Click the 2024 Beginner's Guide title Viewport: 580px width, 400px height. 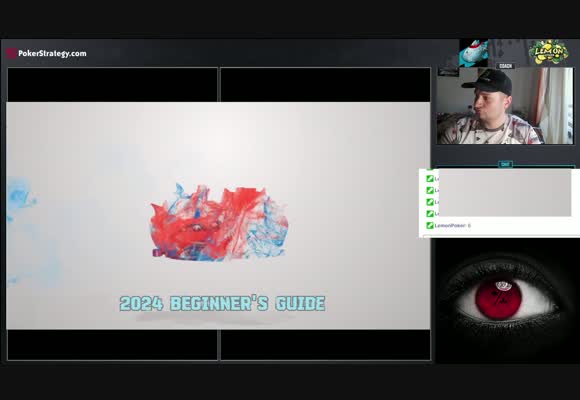[222, 303]
